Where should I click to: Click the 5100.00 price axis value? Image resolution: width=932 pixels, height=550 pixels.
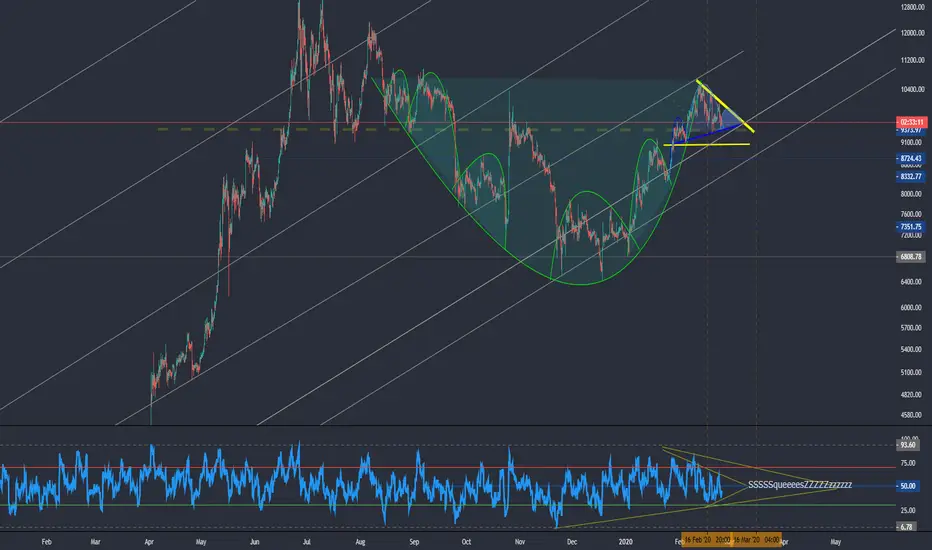click(911, 373)
